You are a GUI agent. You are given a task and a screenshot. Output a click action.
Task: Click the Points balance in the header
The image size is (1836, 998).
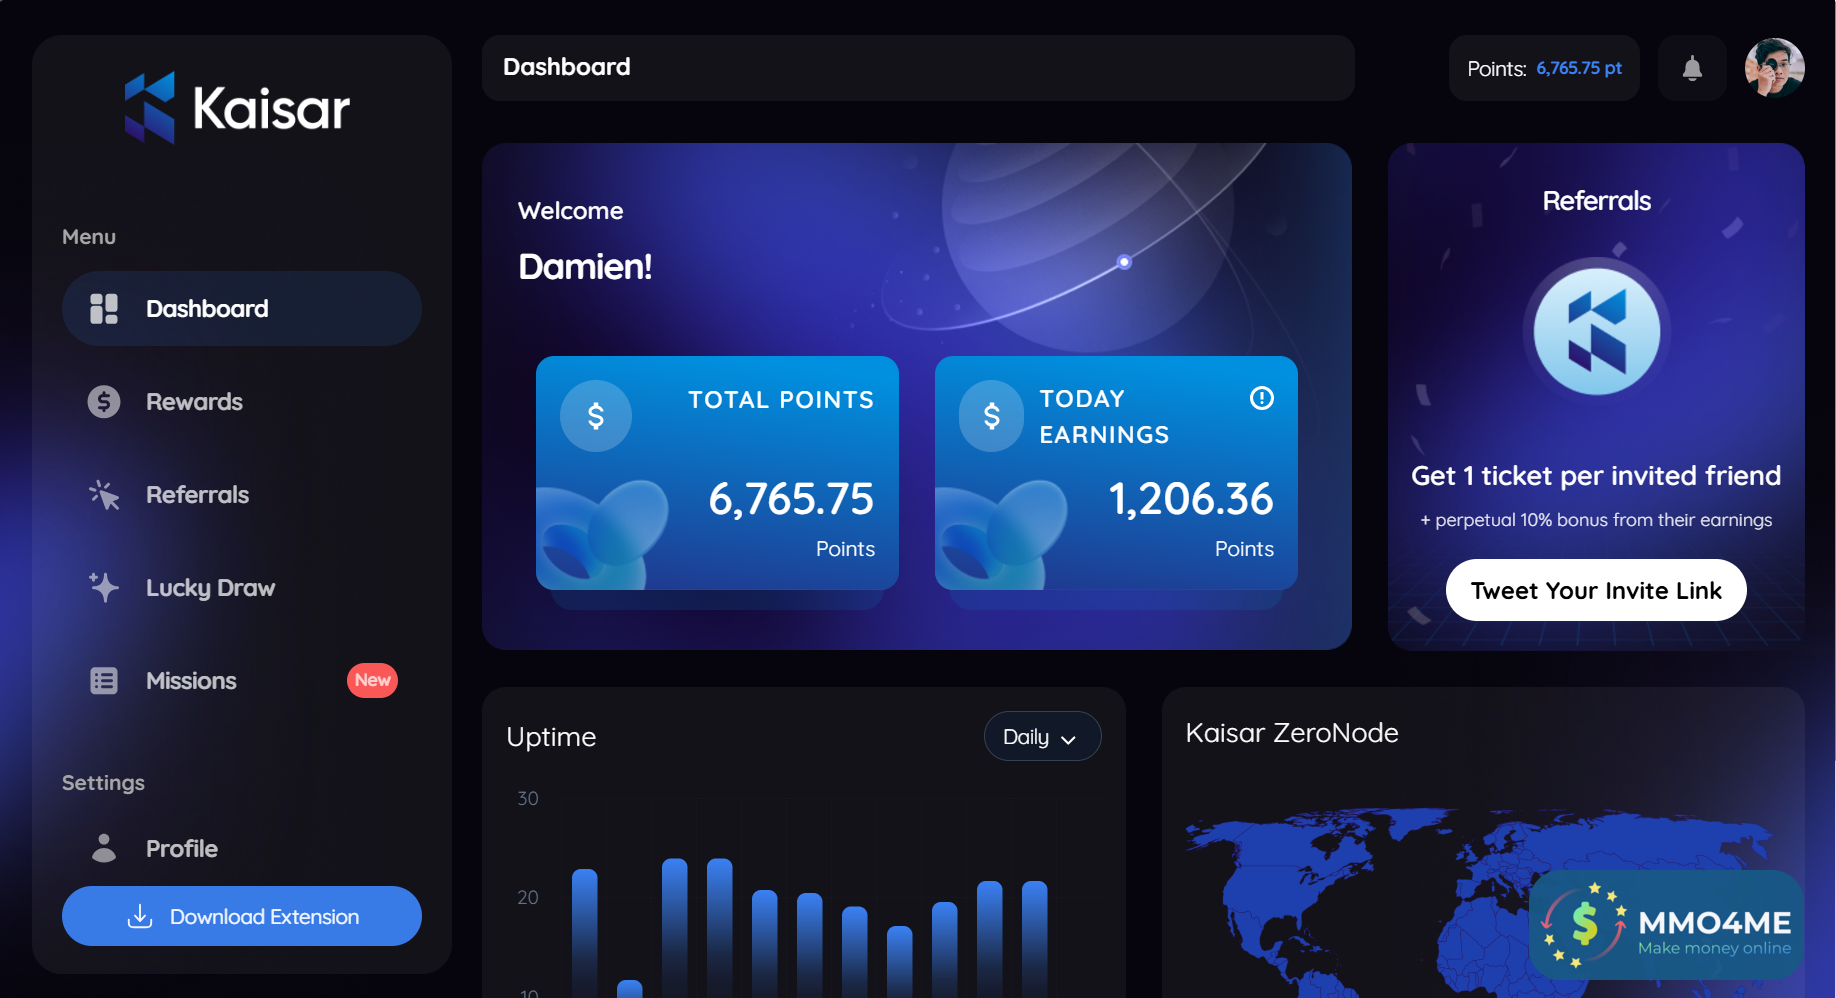[x=1544, y=68]
